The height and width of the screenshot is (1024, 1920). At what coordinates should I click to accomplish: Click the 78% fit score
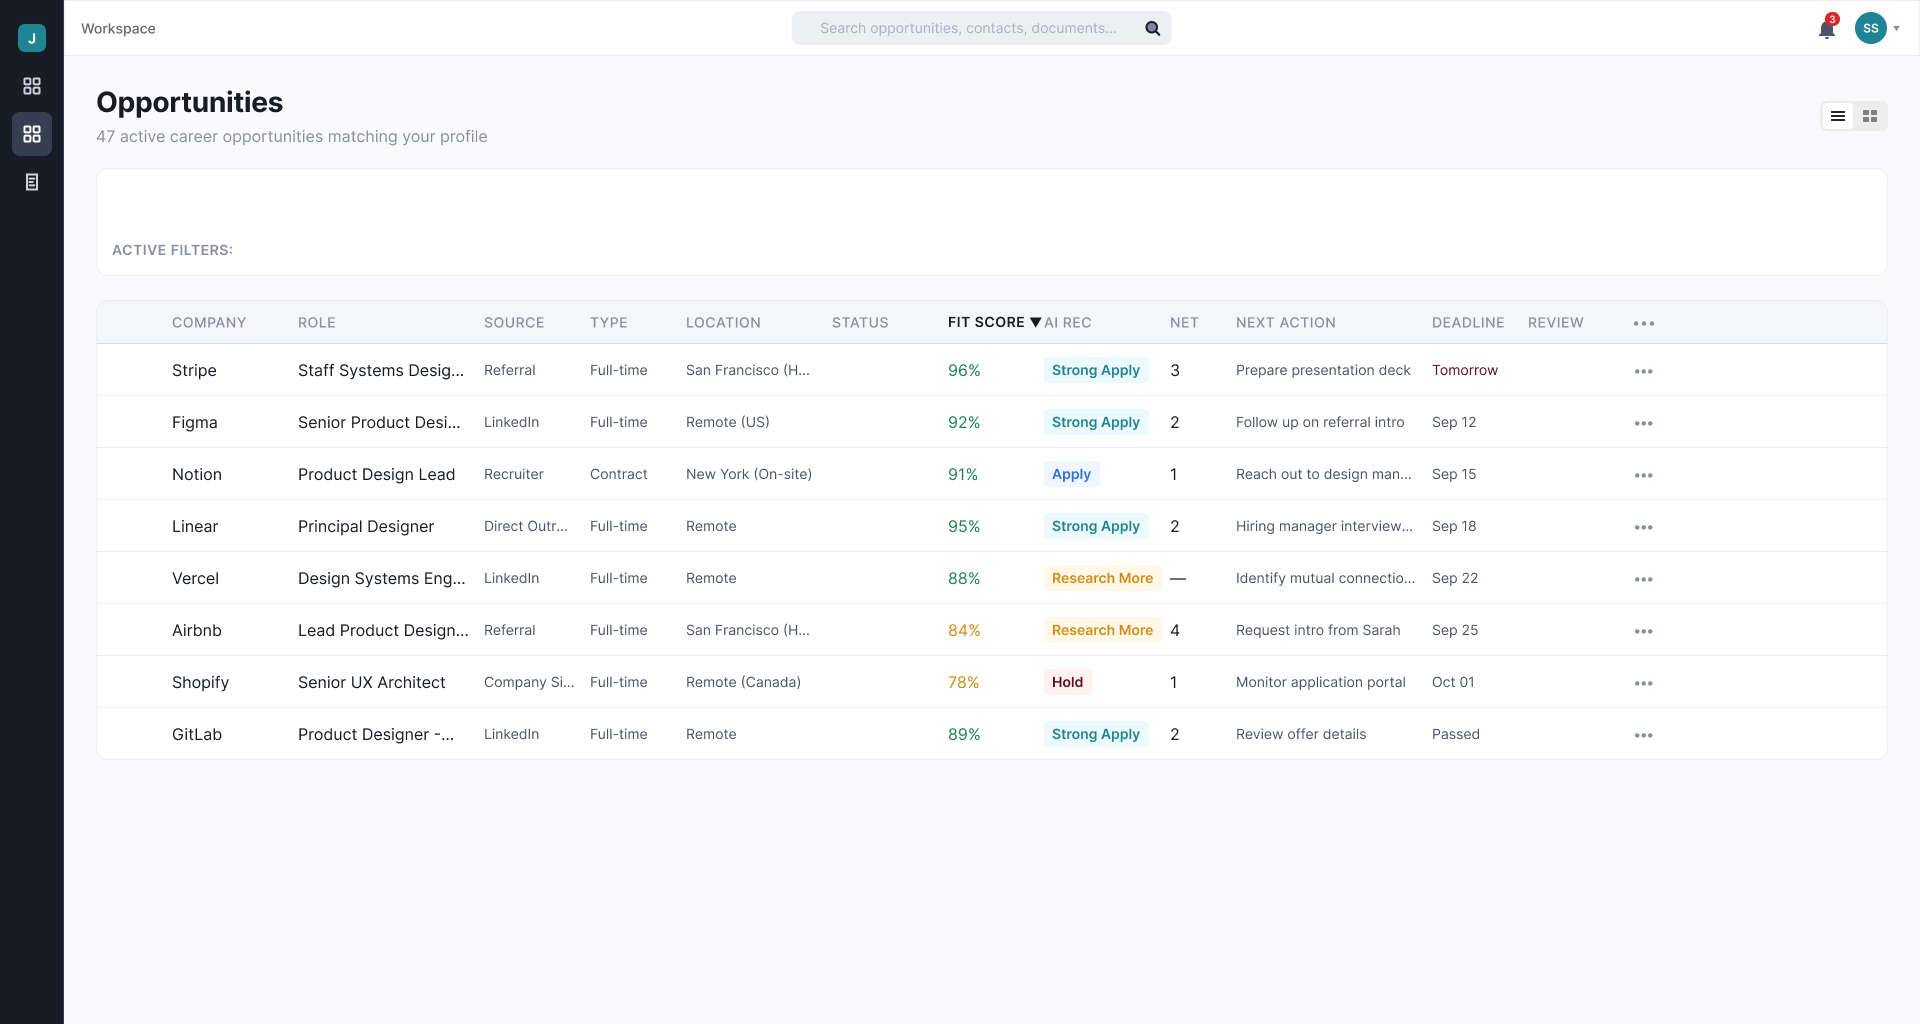(964, 682)
